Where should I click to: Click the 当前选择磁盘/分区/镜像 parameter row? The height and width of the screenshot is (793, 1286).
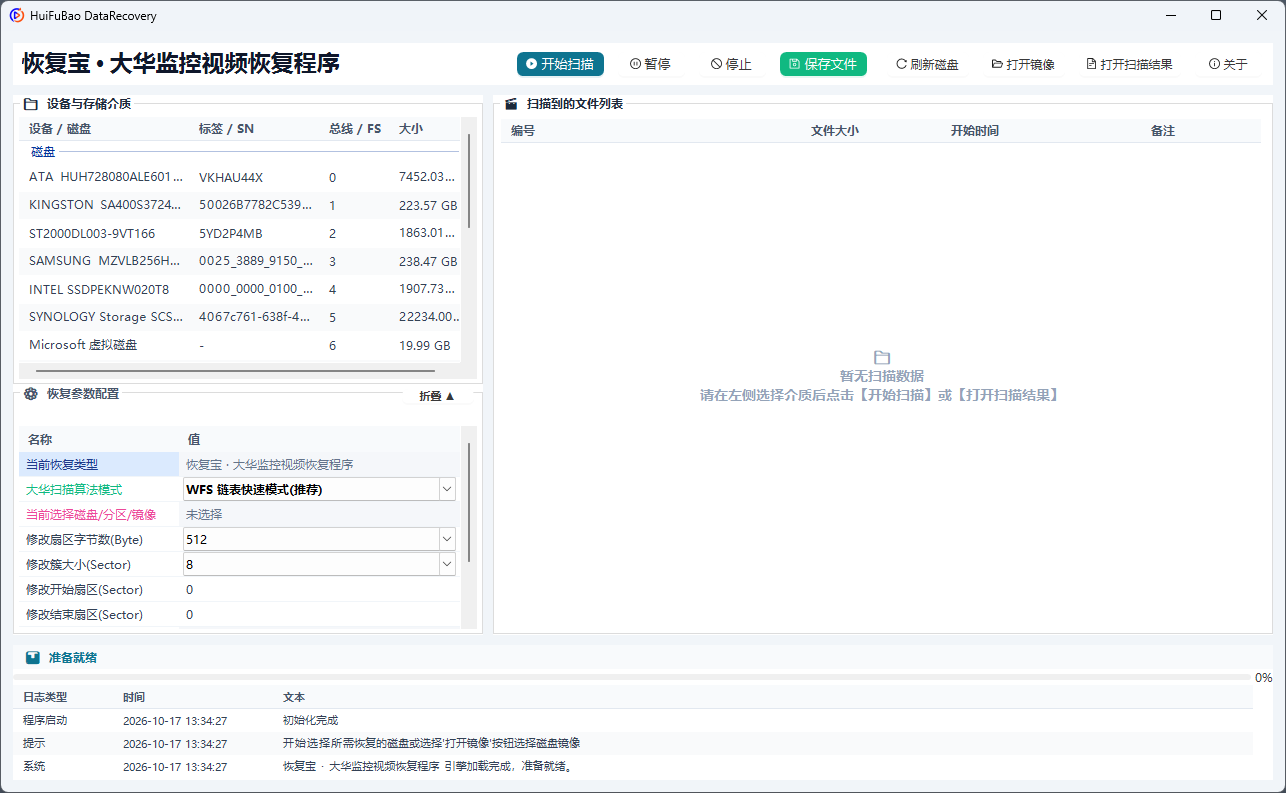tap(240, 514)
